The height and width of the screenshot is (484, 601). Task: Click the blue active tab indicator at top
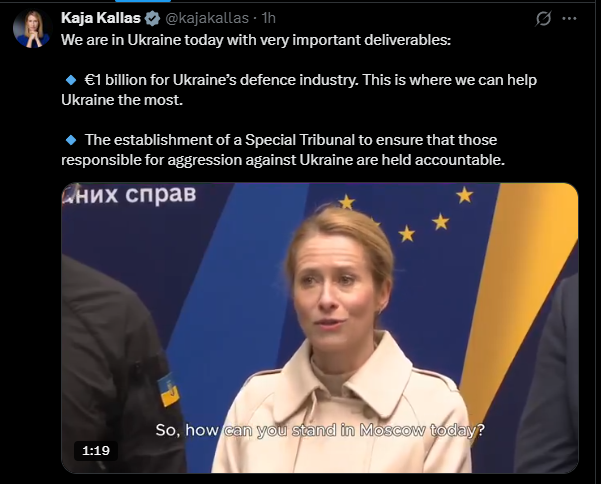[x=143, y=1]
